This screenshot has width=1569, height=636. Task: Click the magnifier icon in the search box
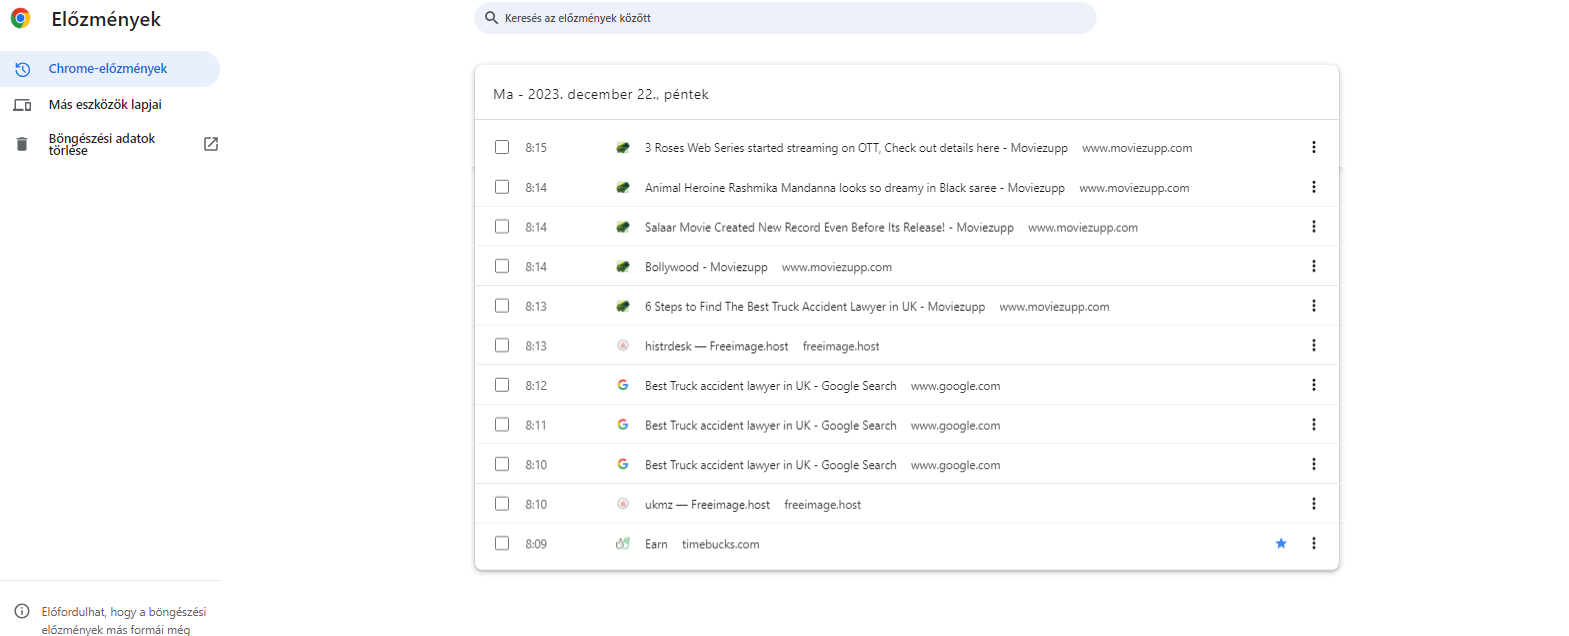491,18
